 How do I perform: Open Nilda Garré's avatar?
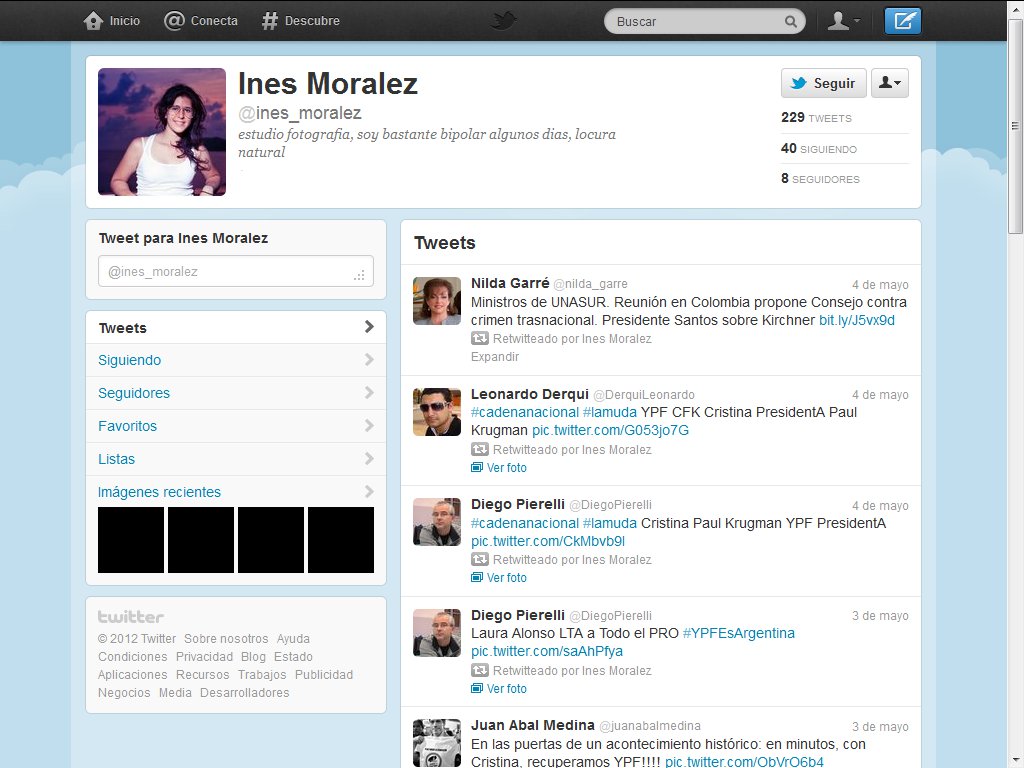437,301
